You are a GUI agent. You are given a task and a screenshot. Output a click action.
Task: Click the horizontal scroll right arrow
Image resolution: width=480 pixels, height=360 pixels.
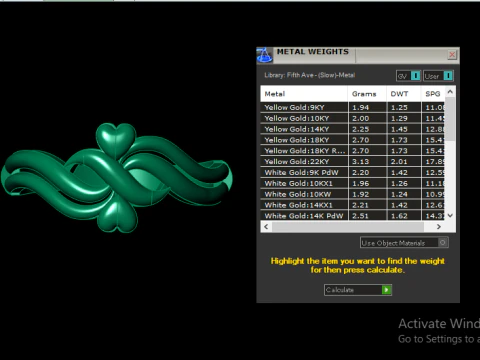pyautogui.click(x=439, y=227)
